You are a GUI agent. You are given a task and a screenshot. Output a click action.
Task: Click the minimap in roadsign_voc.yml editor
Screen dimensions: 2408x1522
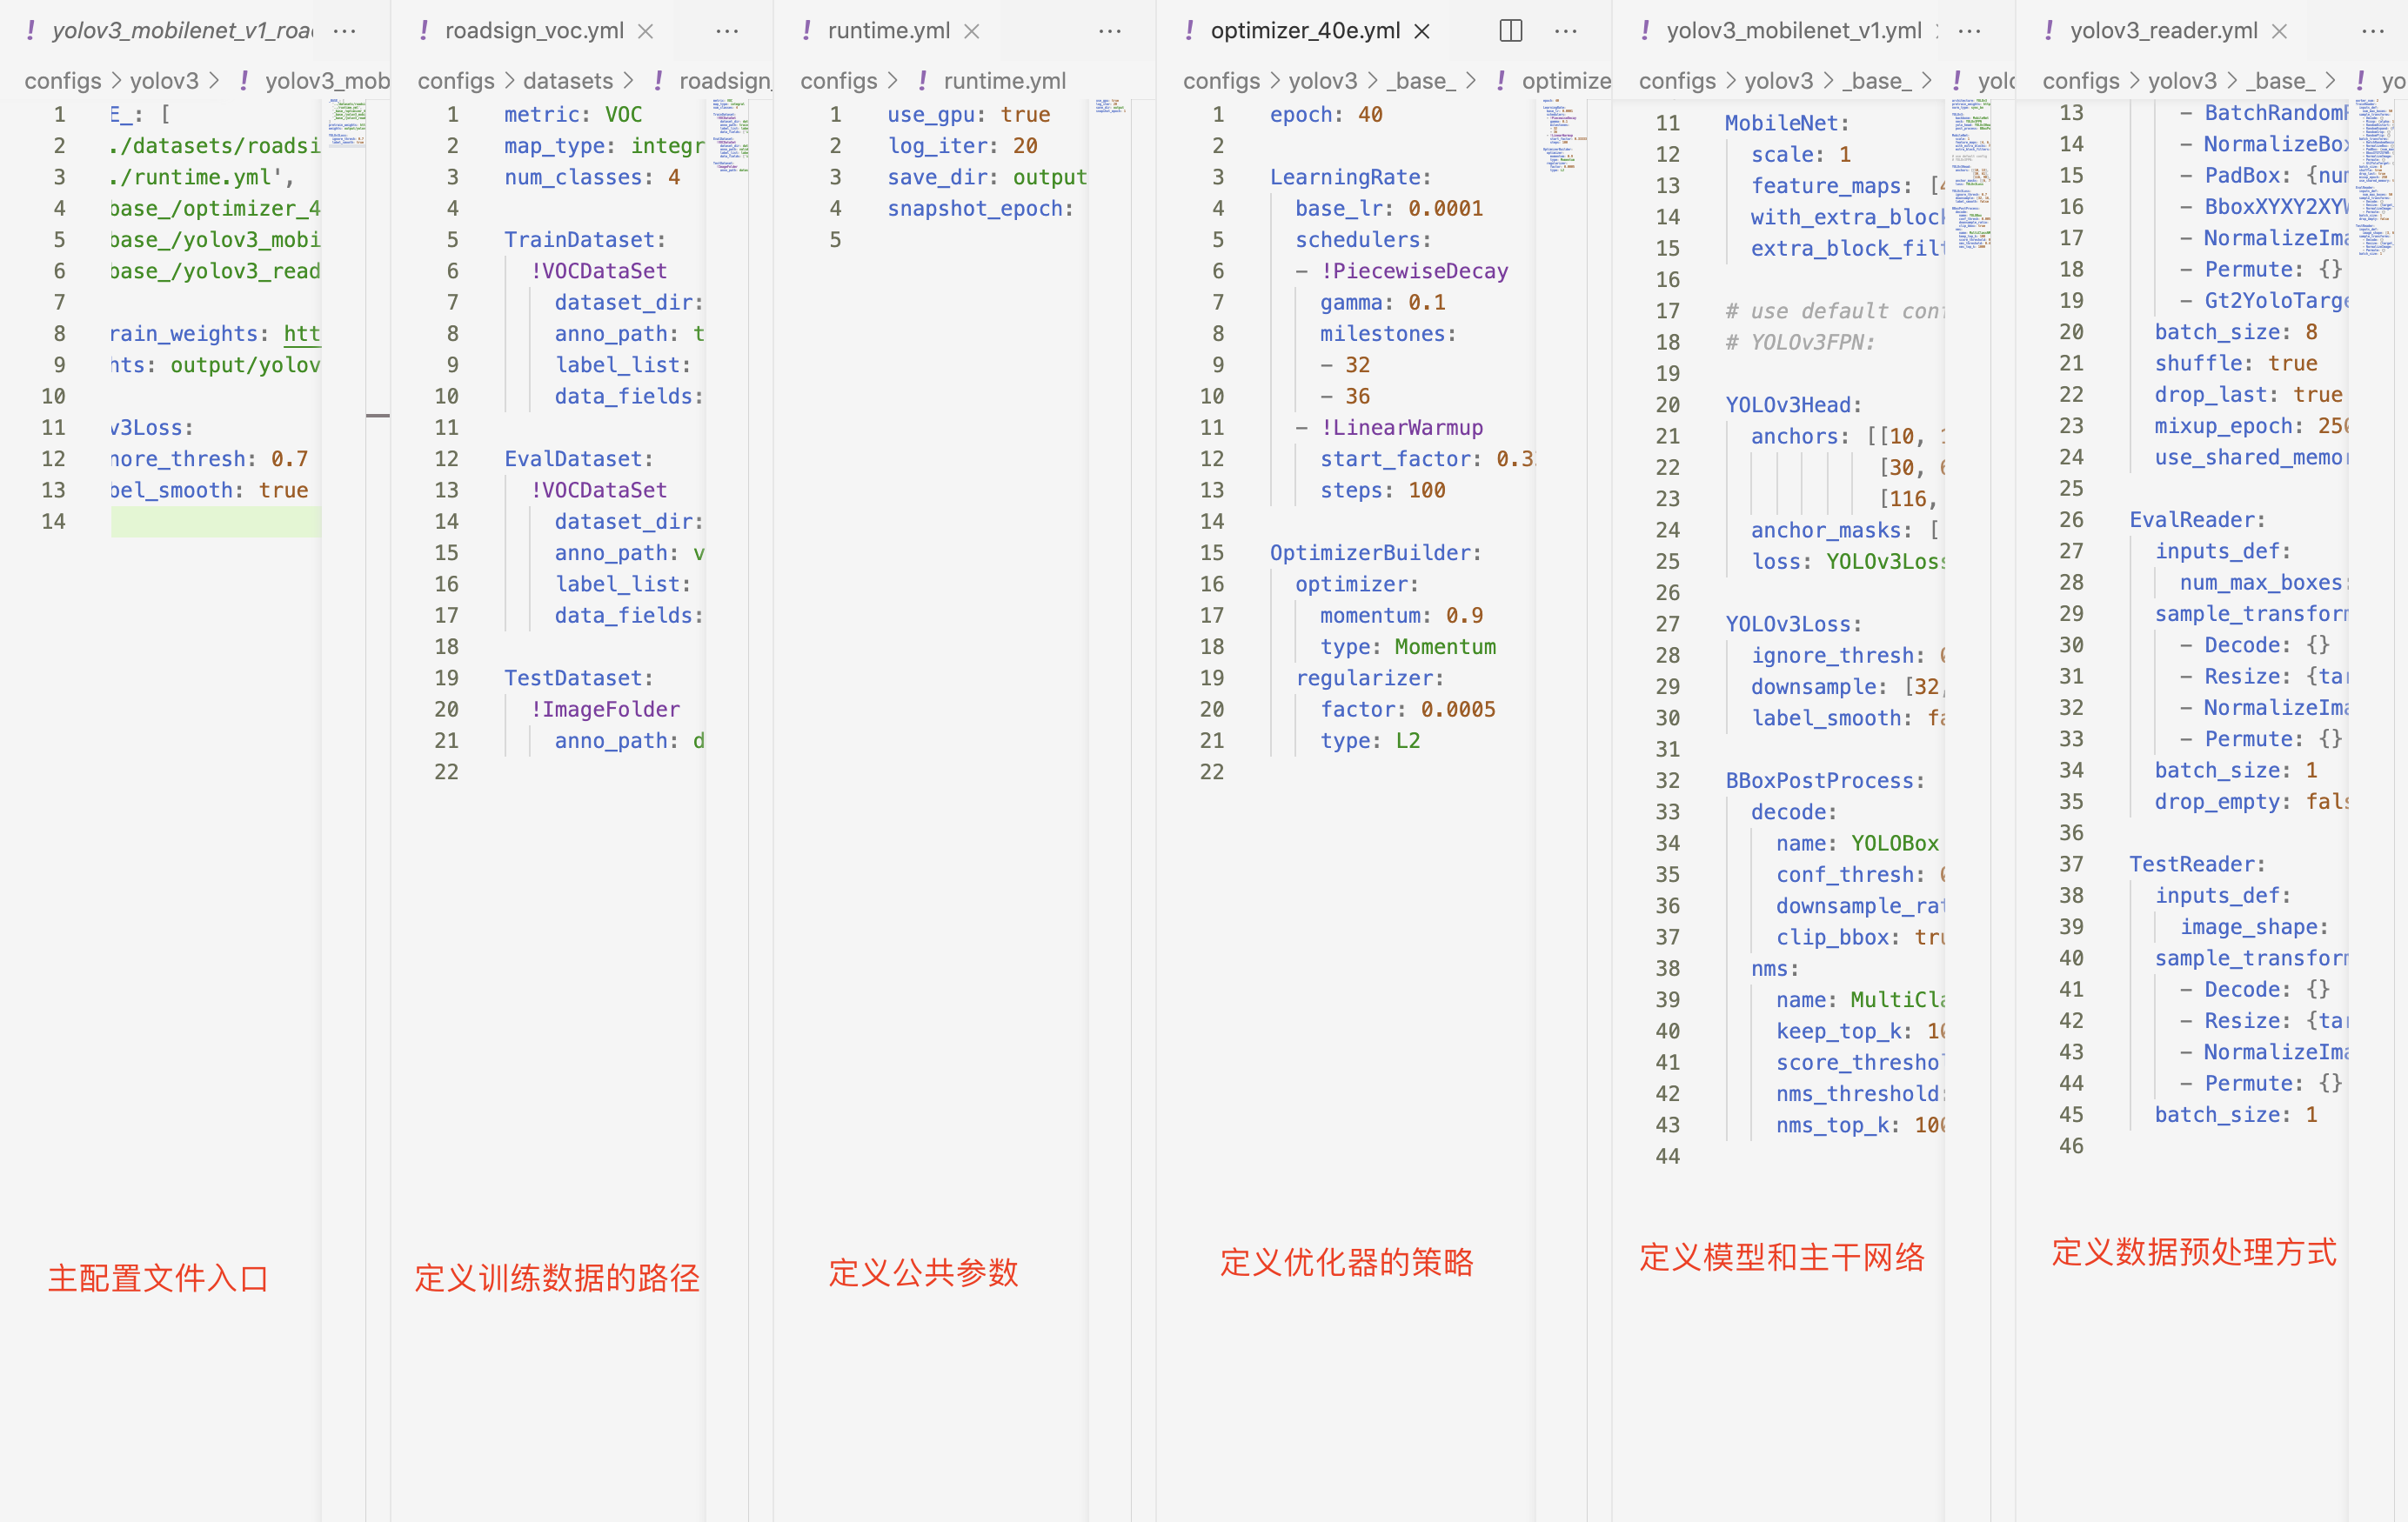(729, 135)
